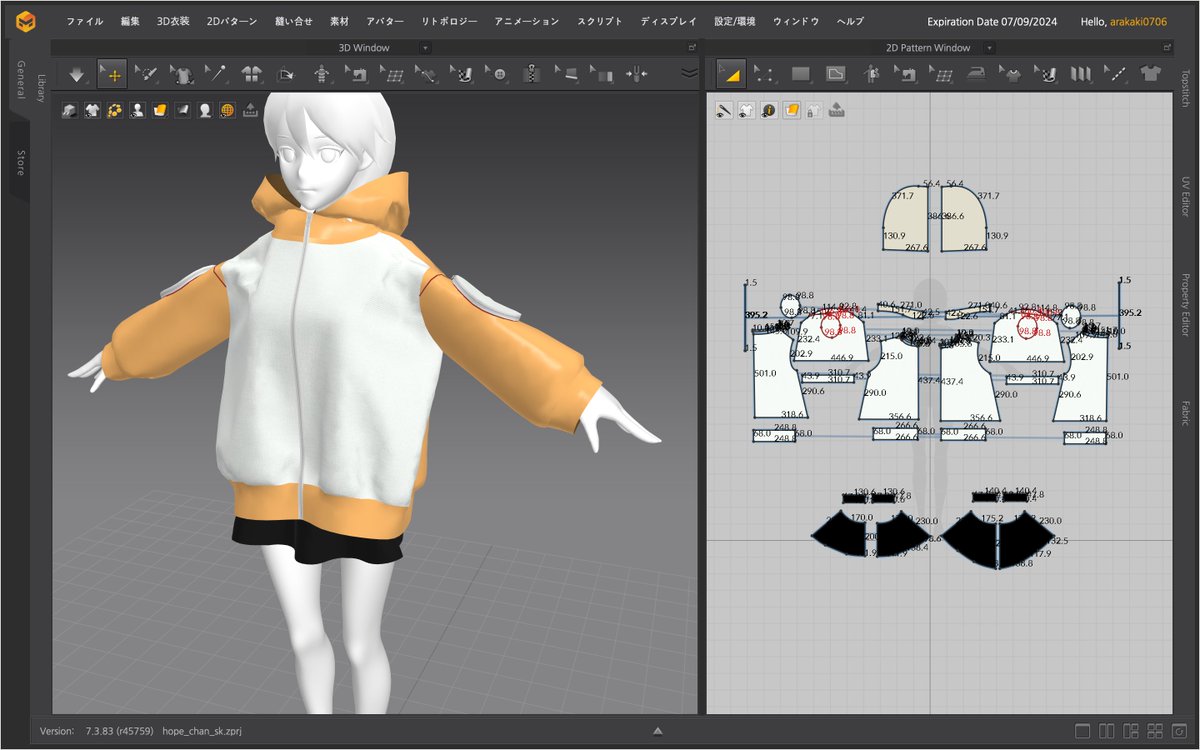
Task: Click the avatar figure tool in 3D toolbar
Action: pyautogui.click(x=321, y=73)
